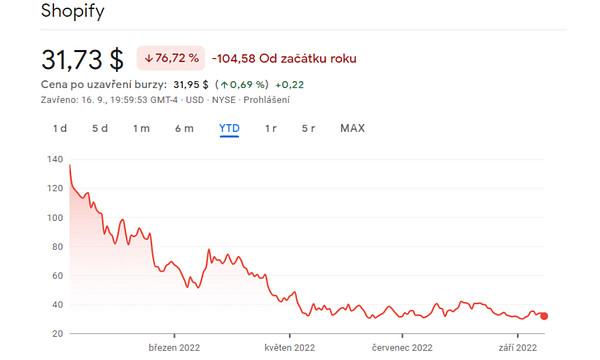Click the after-hours price 31,95 $
The image size is (600, 360).
pos(191,85)
